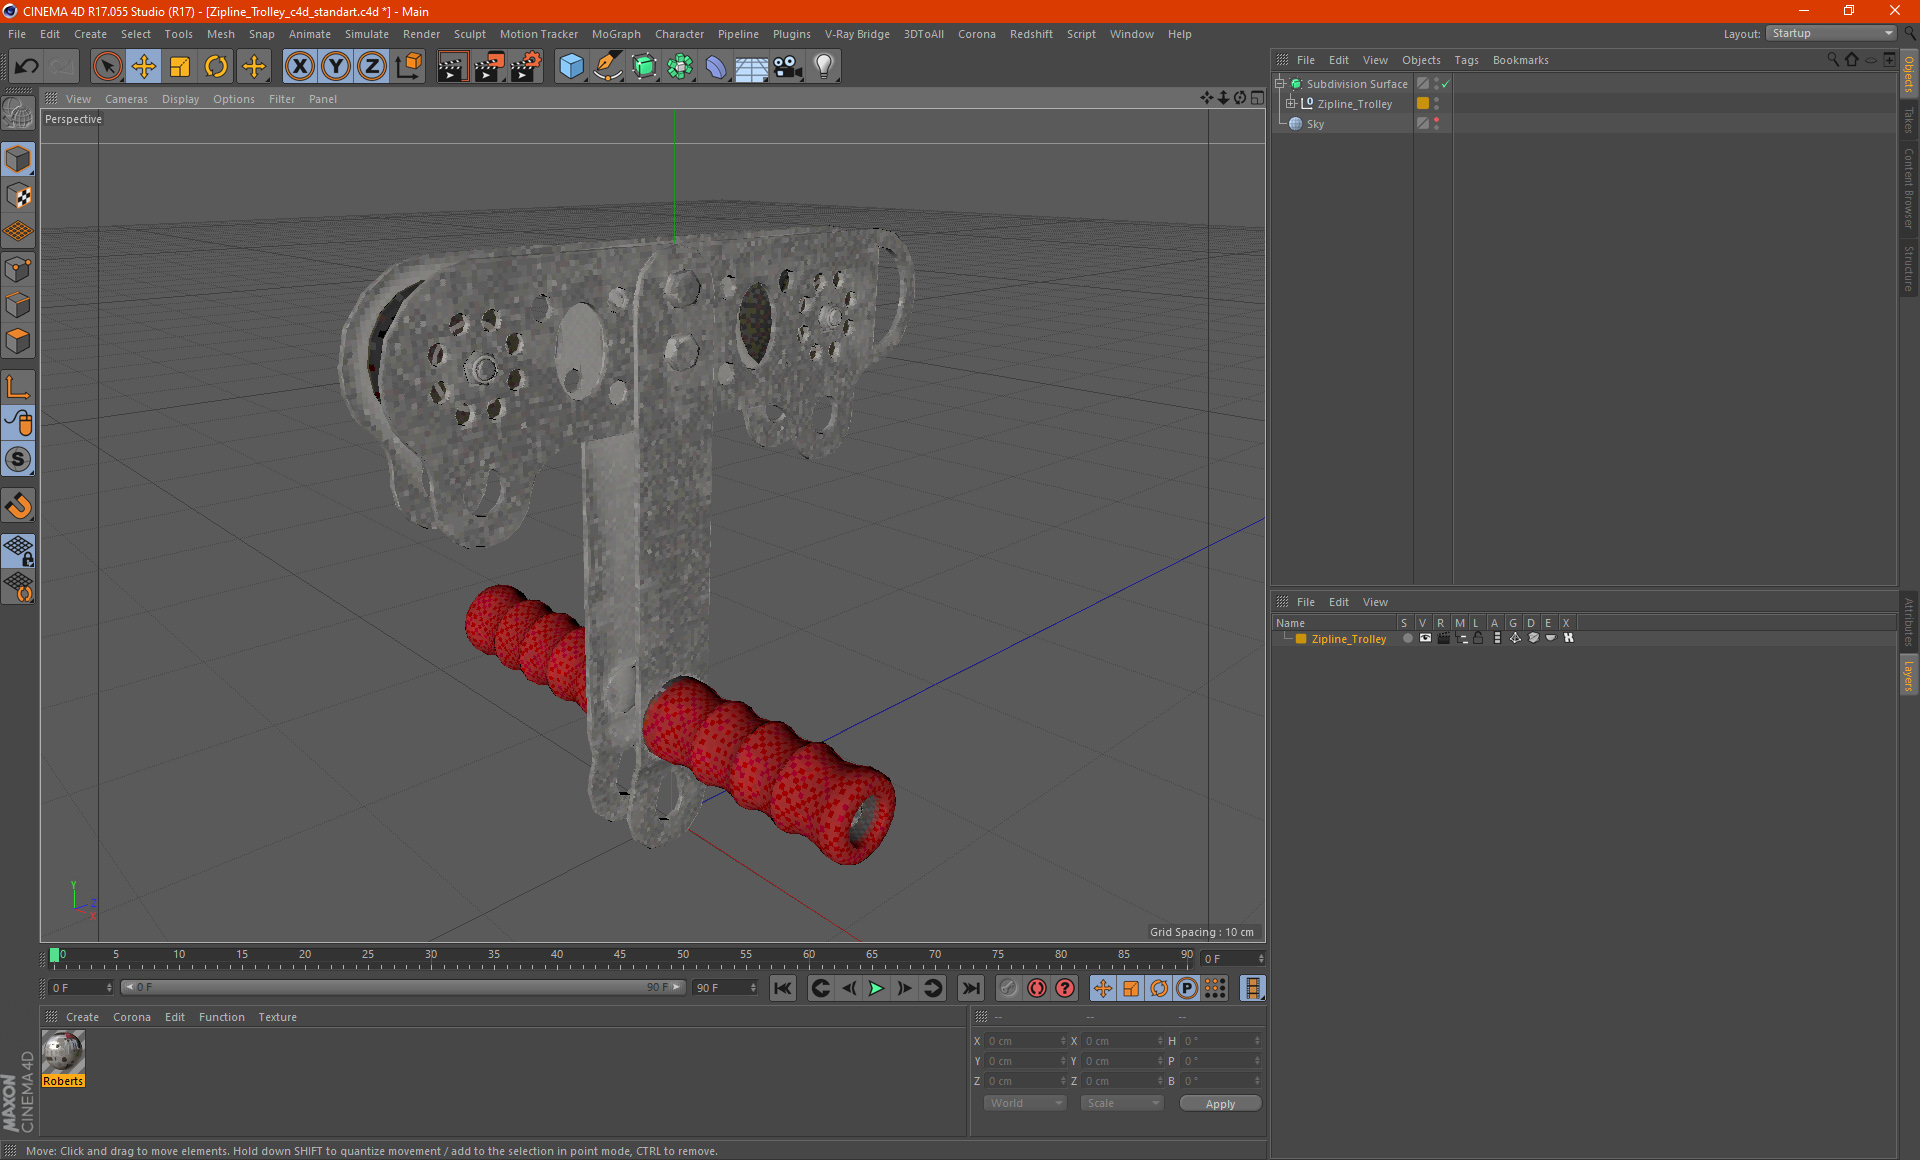Screen dimensions: 1920x1160
Task: Toggle Zipline_Trolley layer lock icon
Action: click(1478, 638)
